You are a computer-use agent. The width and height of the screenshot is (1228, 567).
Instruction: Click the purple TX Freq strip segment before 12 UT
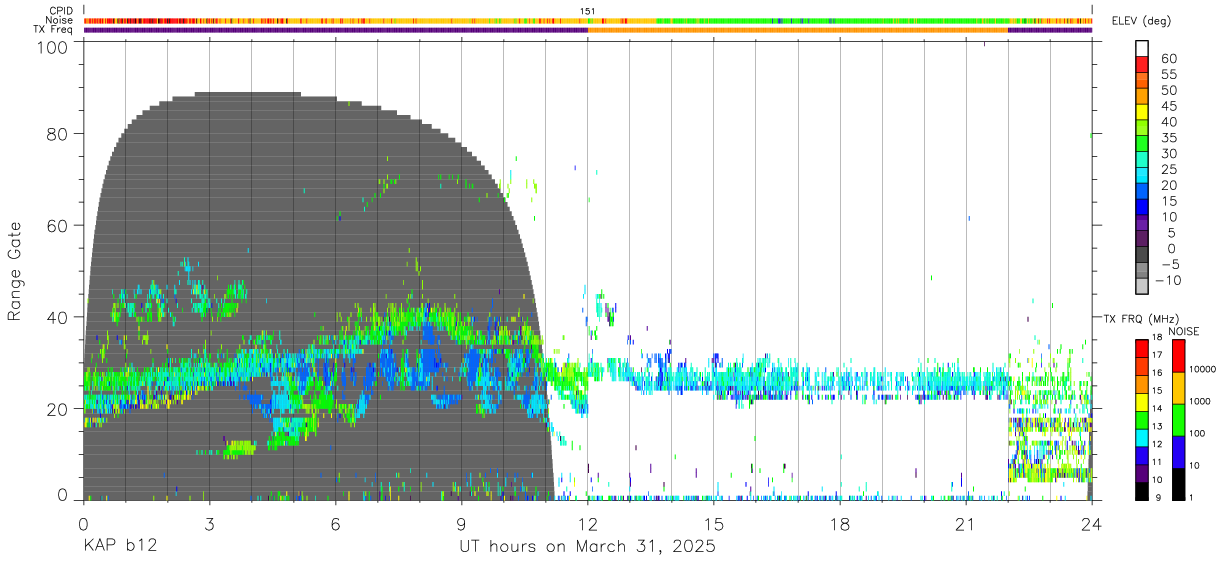click(x=335, y=30)
